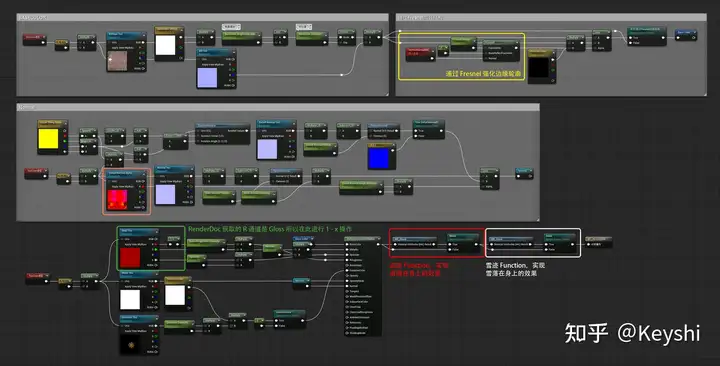Click the solid blue color preview
Screen dimensions: 720x366
pos(378,158)
